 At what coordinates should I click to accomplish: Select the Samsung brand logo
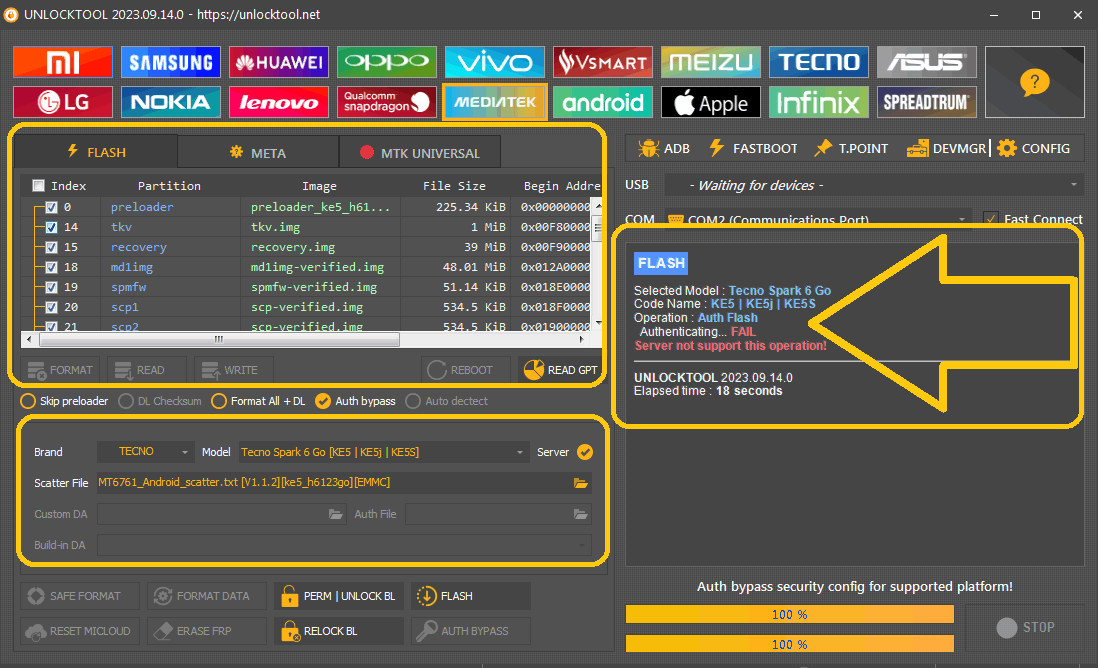pyautogui.click(x=171, y=62)
